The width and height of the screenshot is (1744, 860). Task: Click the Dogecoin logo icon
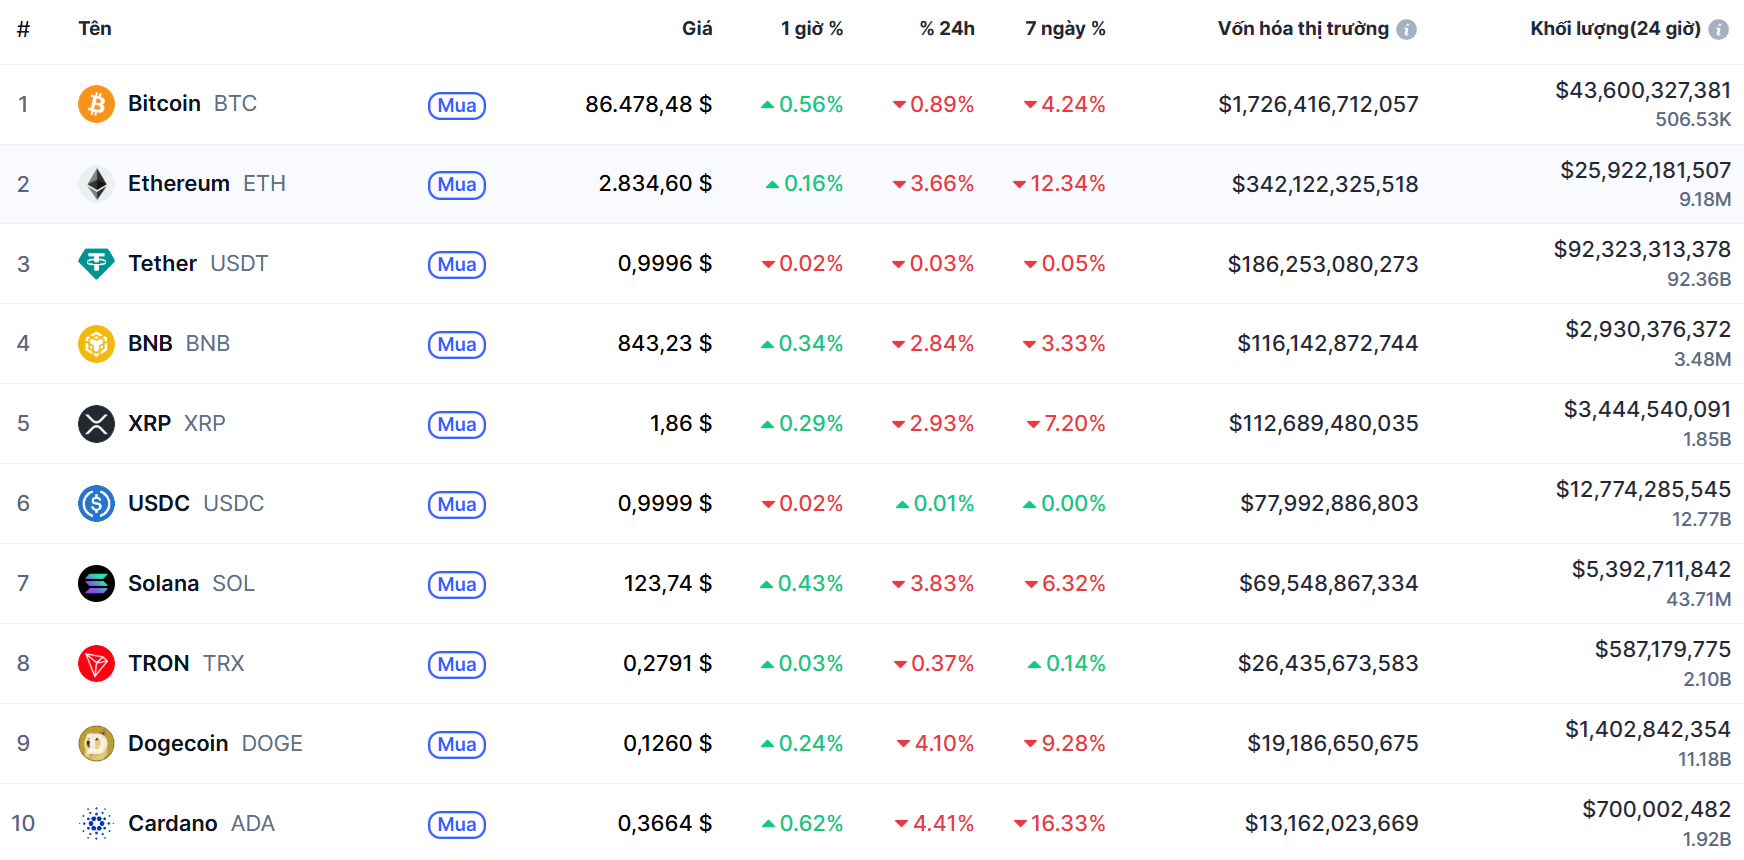(x=96, y=743)
